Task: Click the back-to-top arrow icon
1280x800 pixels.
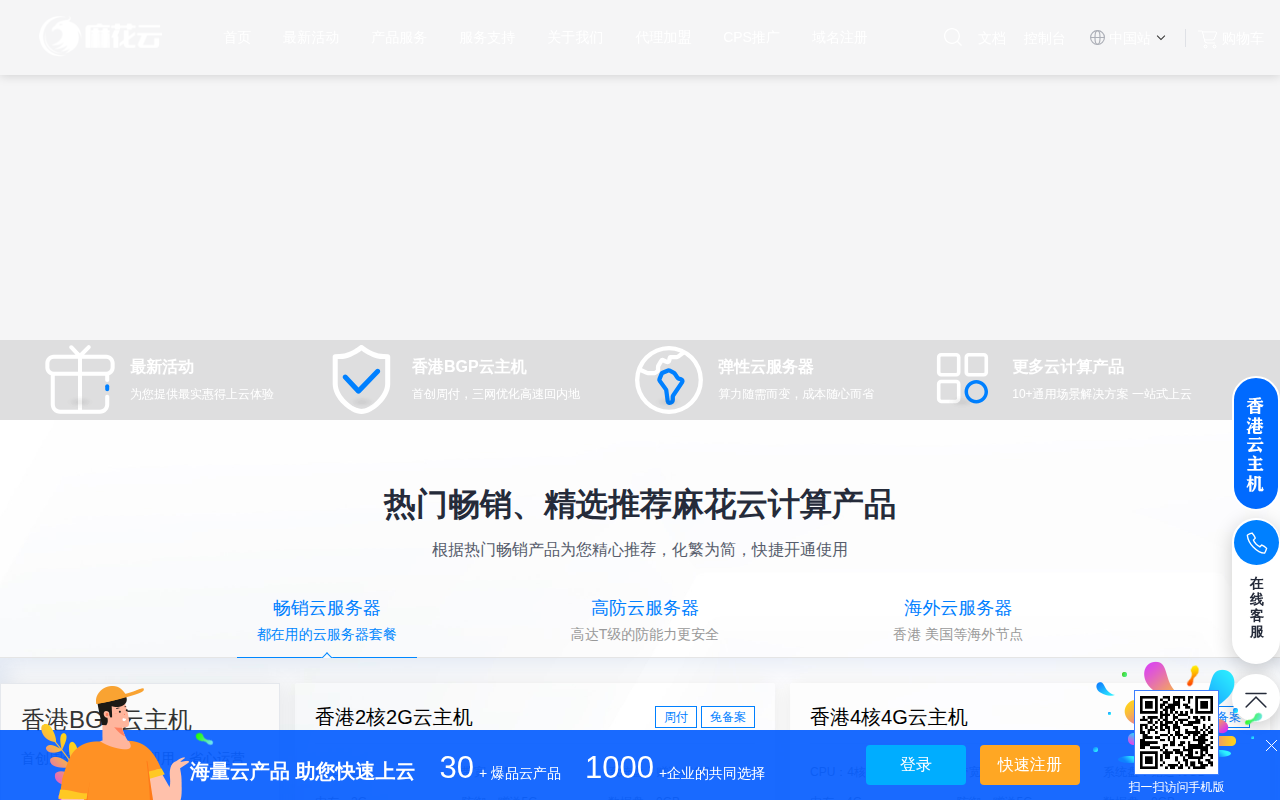Action: coord(1256,699)
